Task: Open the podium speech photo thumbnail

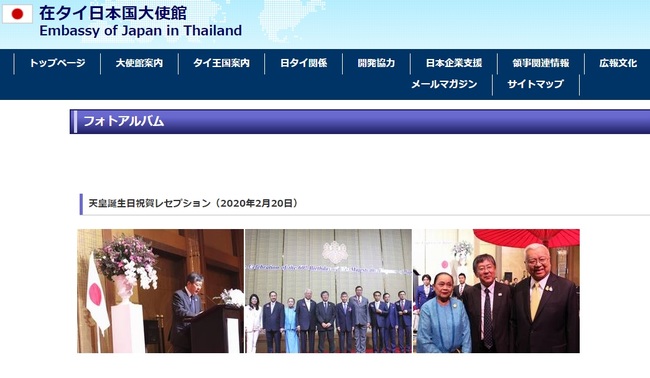Action: (x=160, y=291)
